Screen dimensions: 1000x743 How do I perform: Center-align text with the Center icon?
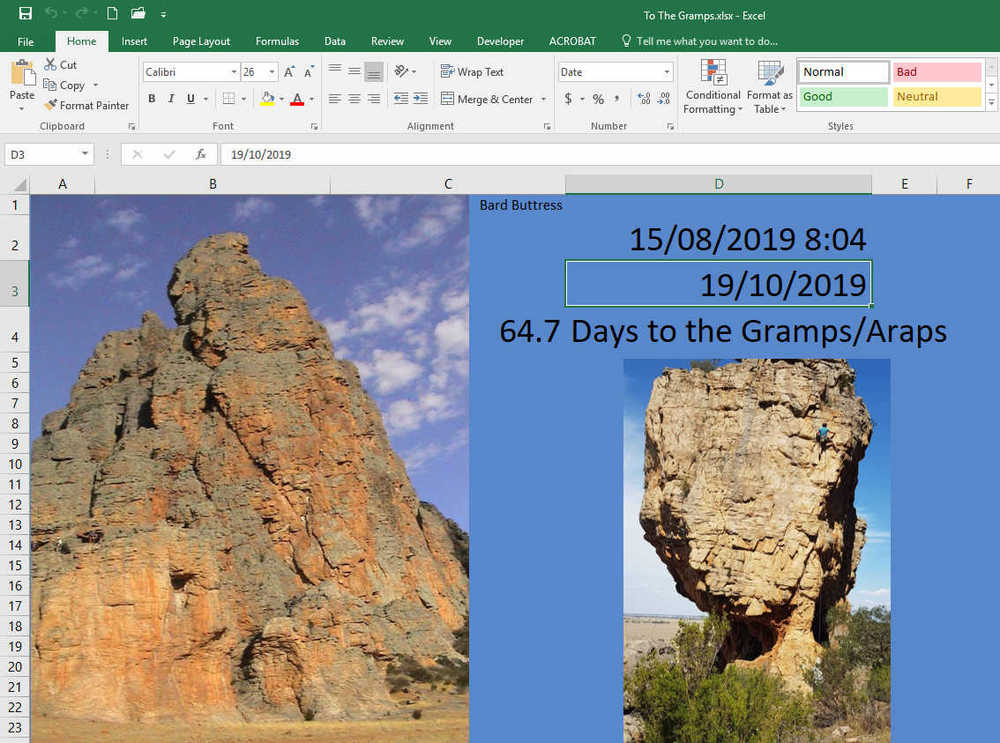354,99
